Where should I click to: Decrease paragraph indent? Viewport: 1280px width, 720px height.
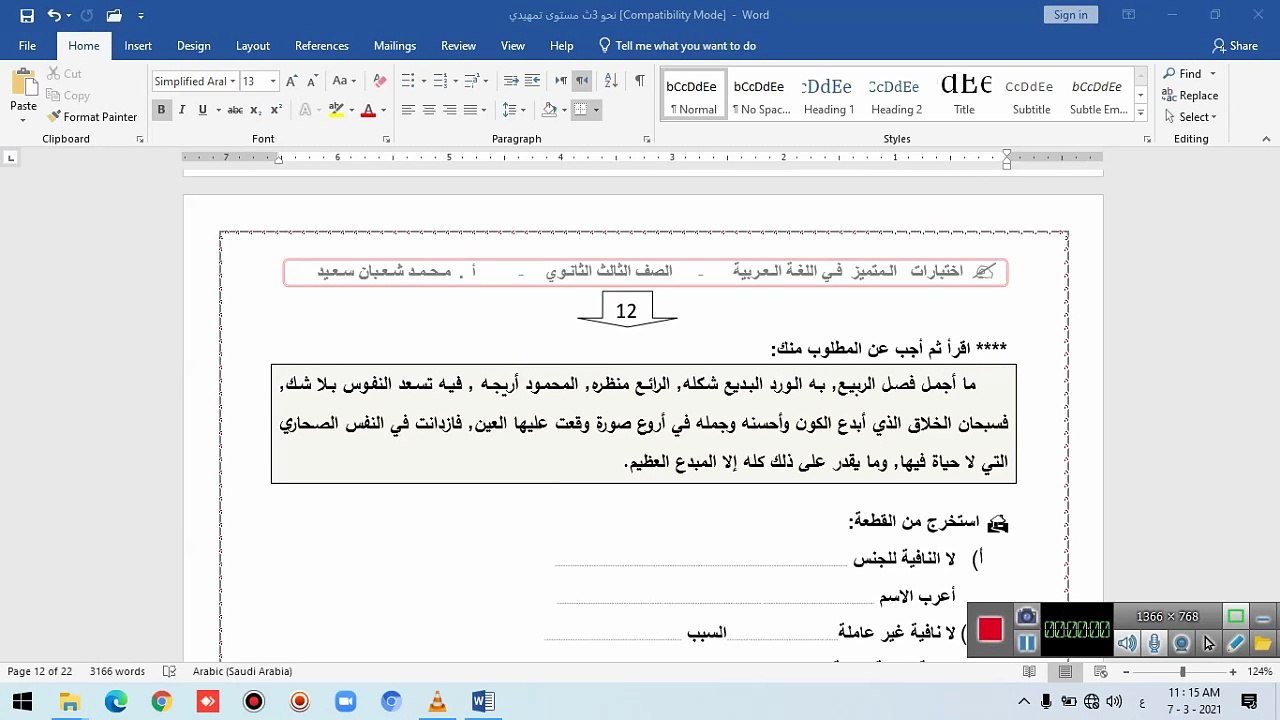click(x=511, y=81)
